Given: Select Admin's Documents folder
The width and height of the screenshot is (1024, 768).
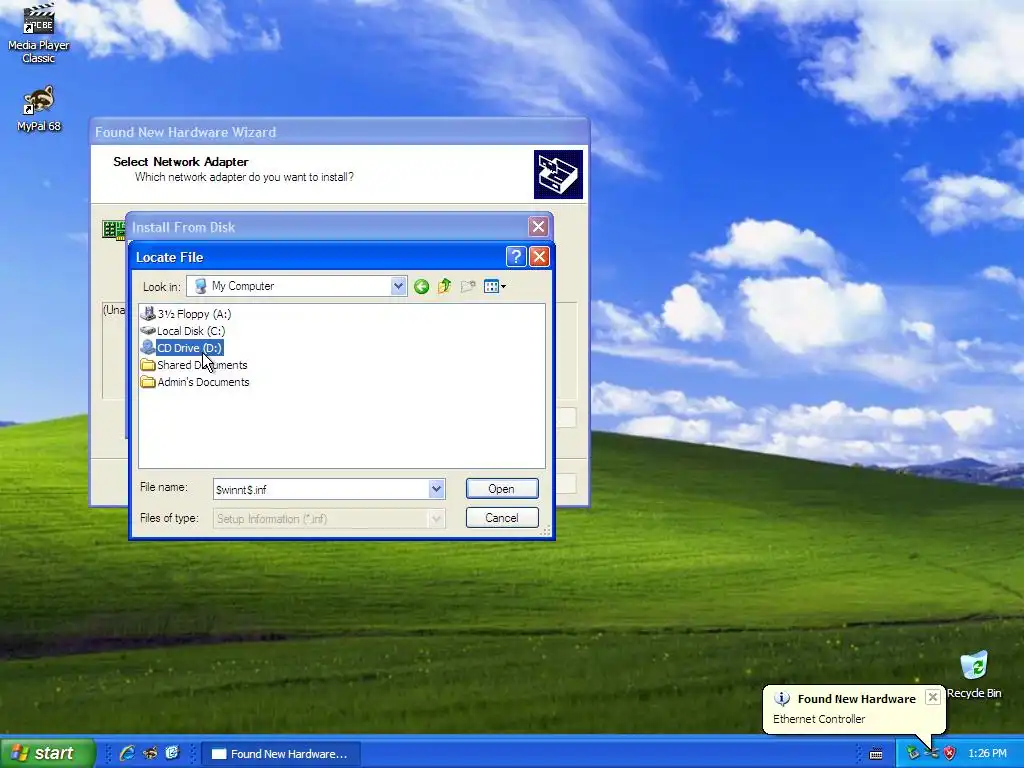Looking at the screenshot, I should tap(195, 382).
